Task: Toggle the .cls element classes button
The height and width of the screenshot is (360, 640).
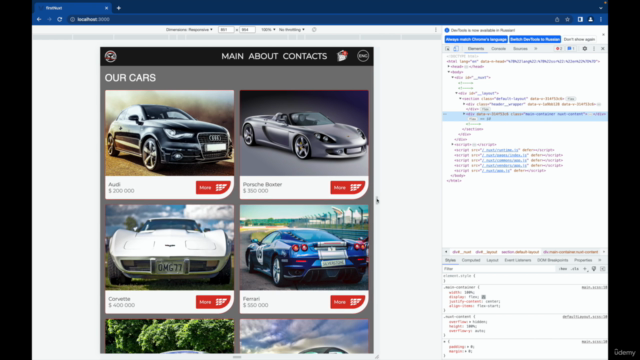Action: [575, 269]
